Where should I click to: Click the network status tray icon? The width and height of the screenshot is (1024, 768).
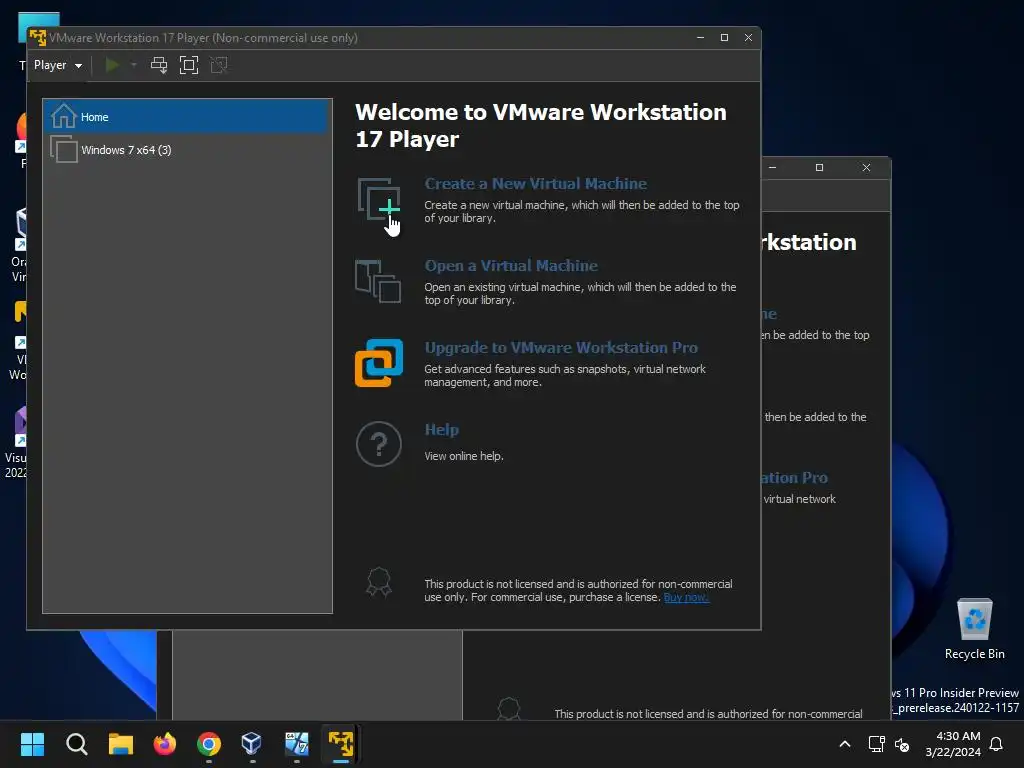coord(876,744)
